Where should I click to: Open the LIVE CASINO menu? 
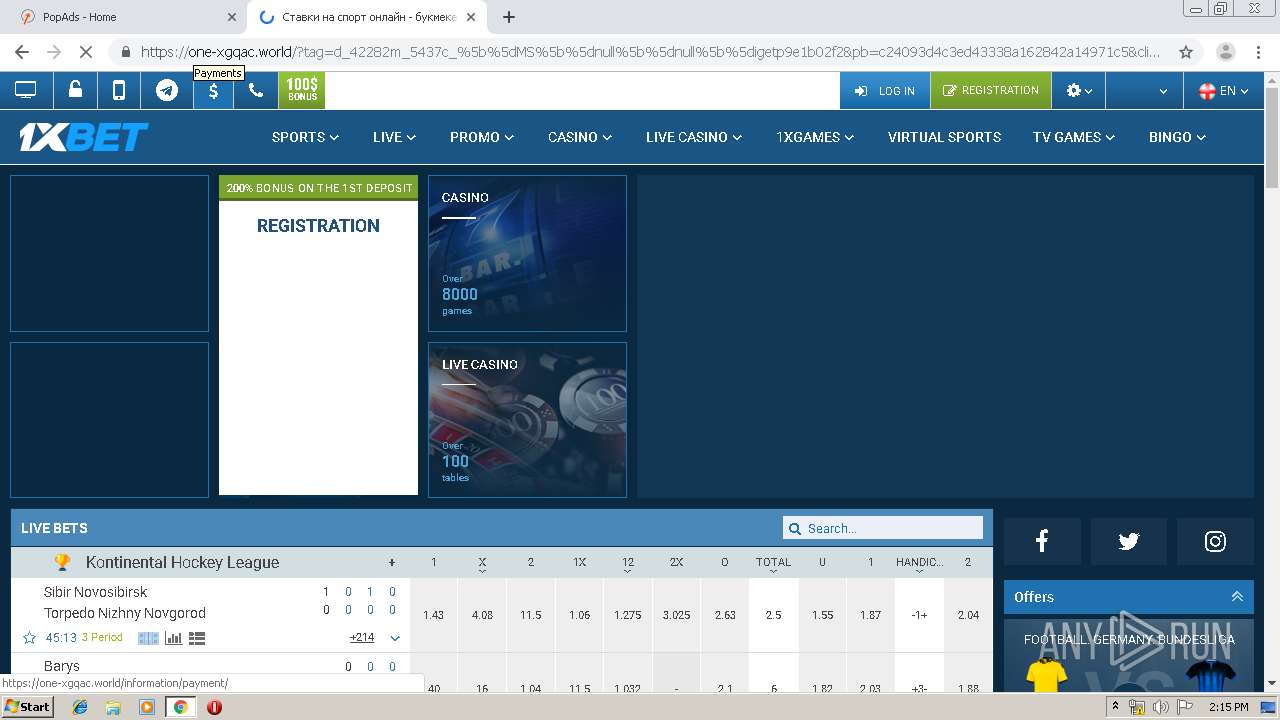(x=694, y=137)
